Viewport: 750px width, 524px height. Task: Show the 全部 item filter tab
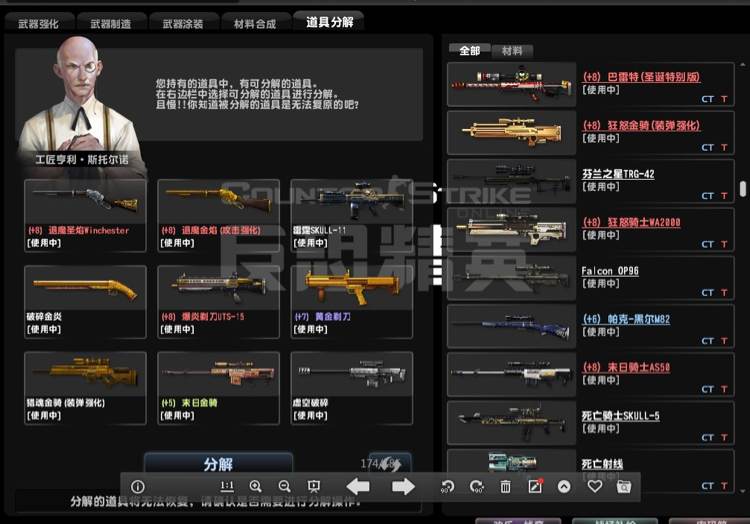(469, 50)
